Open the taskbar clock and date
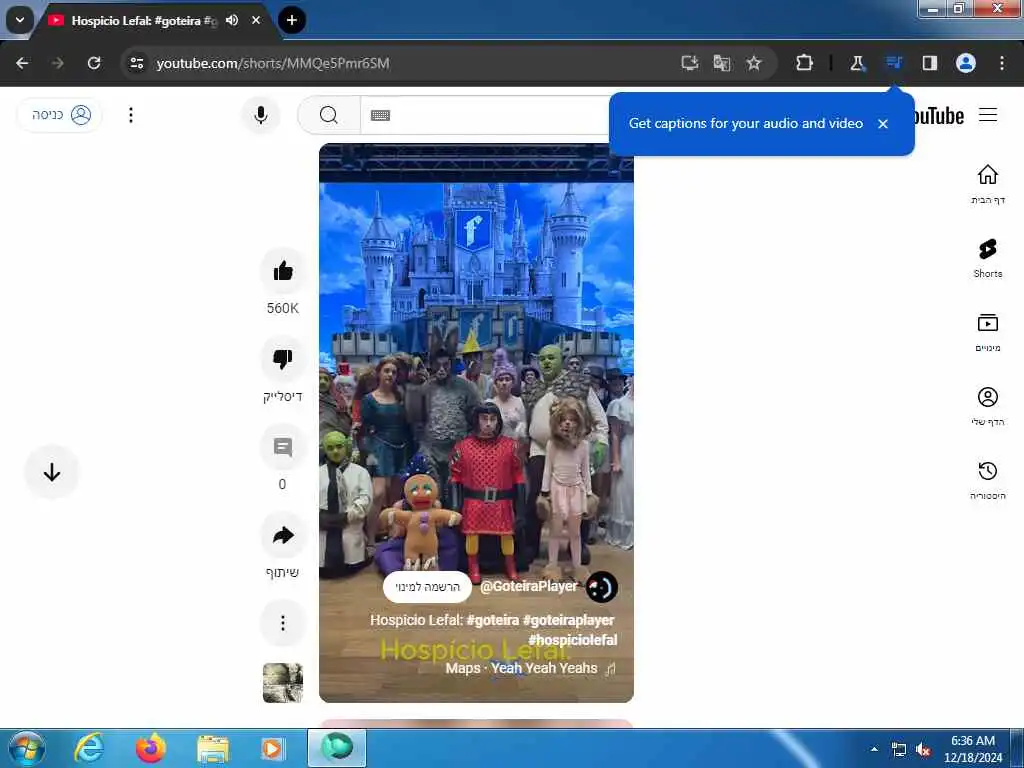 click(x=973, y=749)
